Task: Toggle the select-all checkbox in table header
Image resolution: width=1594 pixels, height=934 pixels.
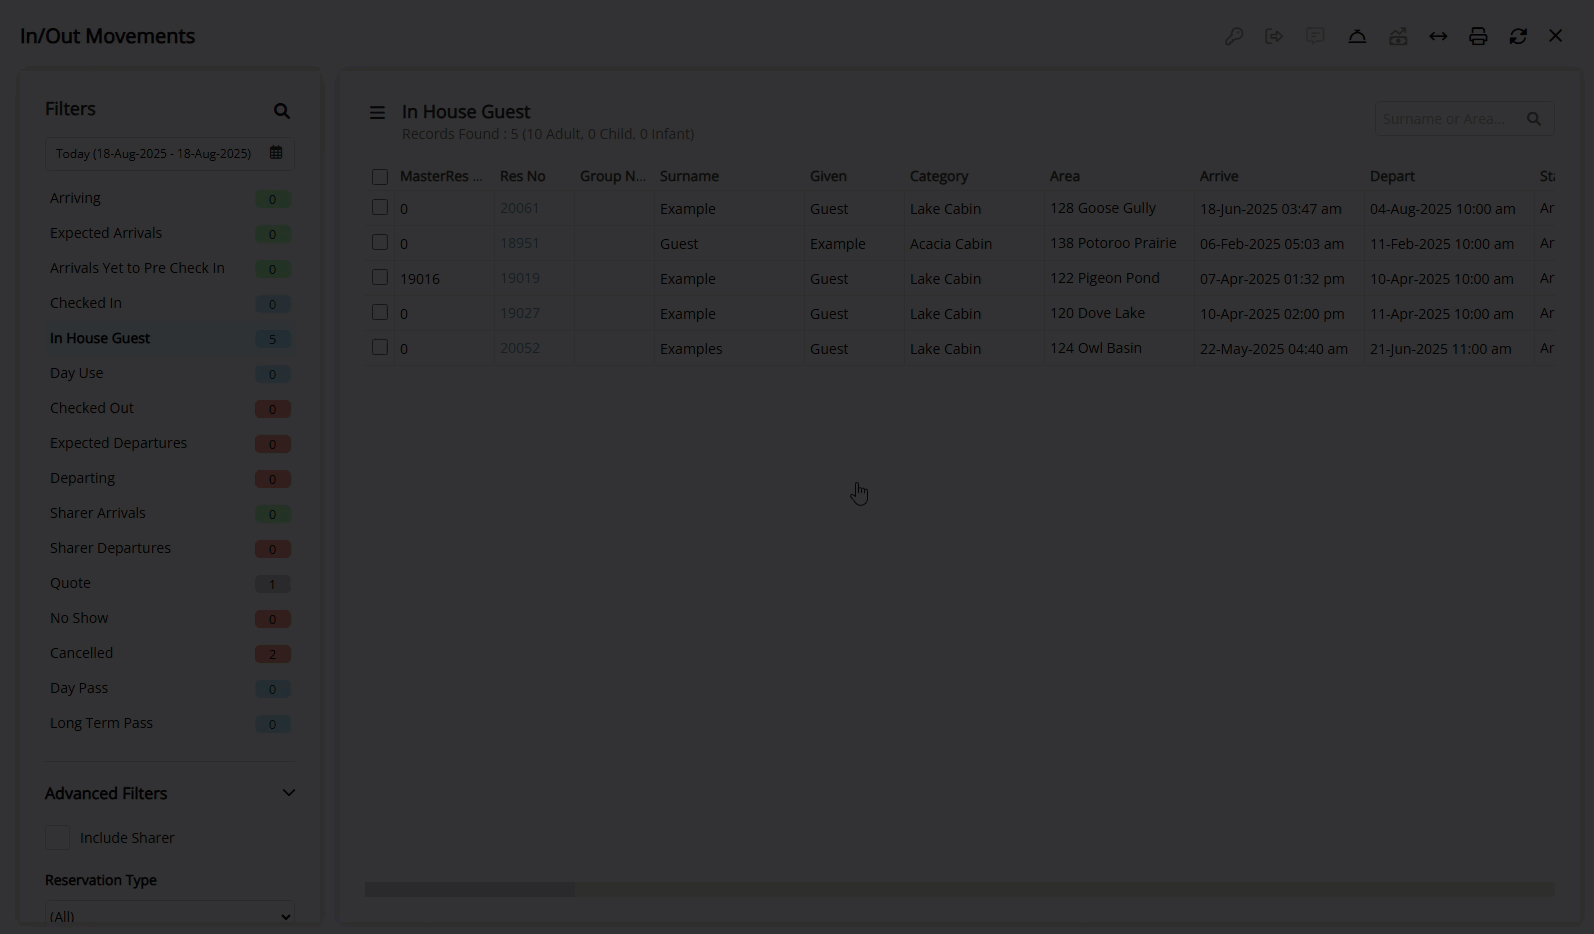Action: [380, 177]
